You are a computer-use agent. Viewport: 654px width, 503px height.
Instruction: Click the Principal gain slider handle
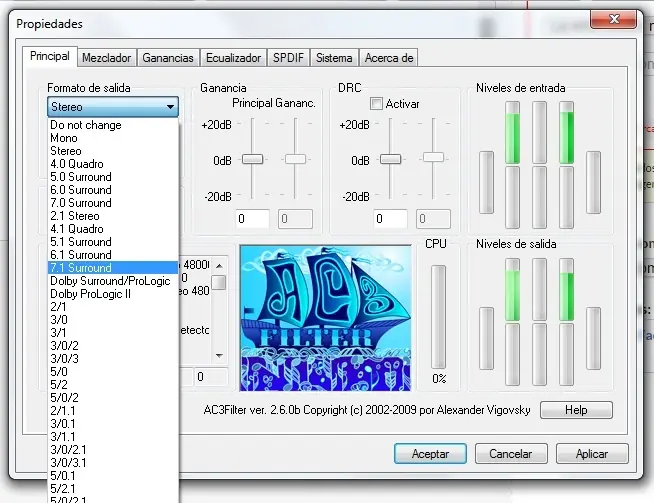(253, 159)
